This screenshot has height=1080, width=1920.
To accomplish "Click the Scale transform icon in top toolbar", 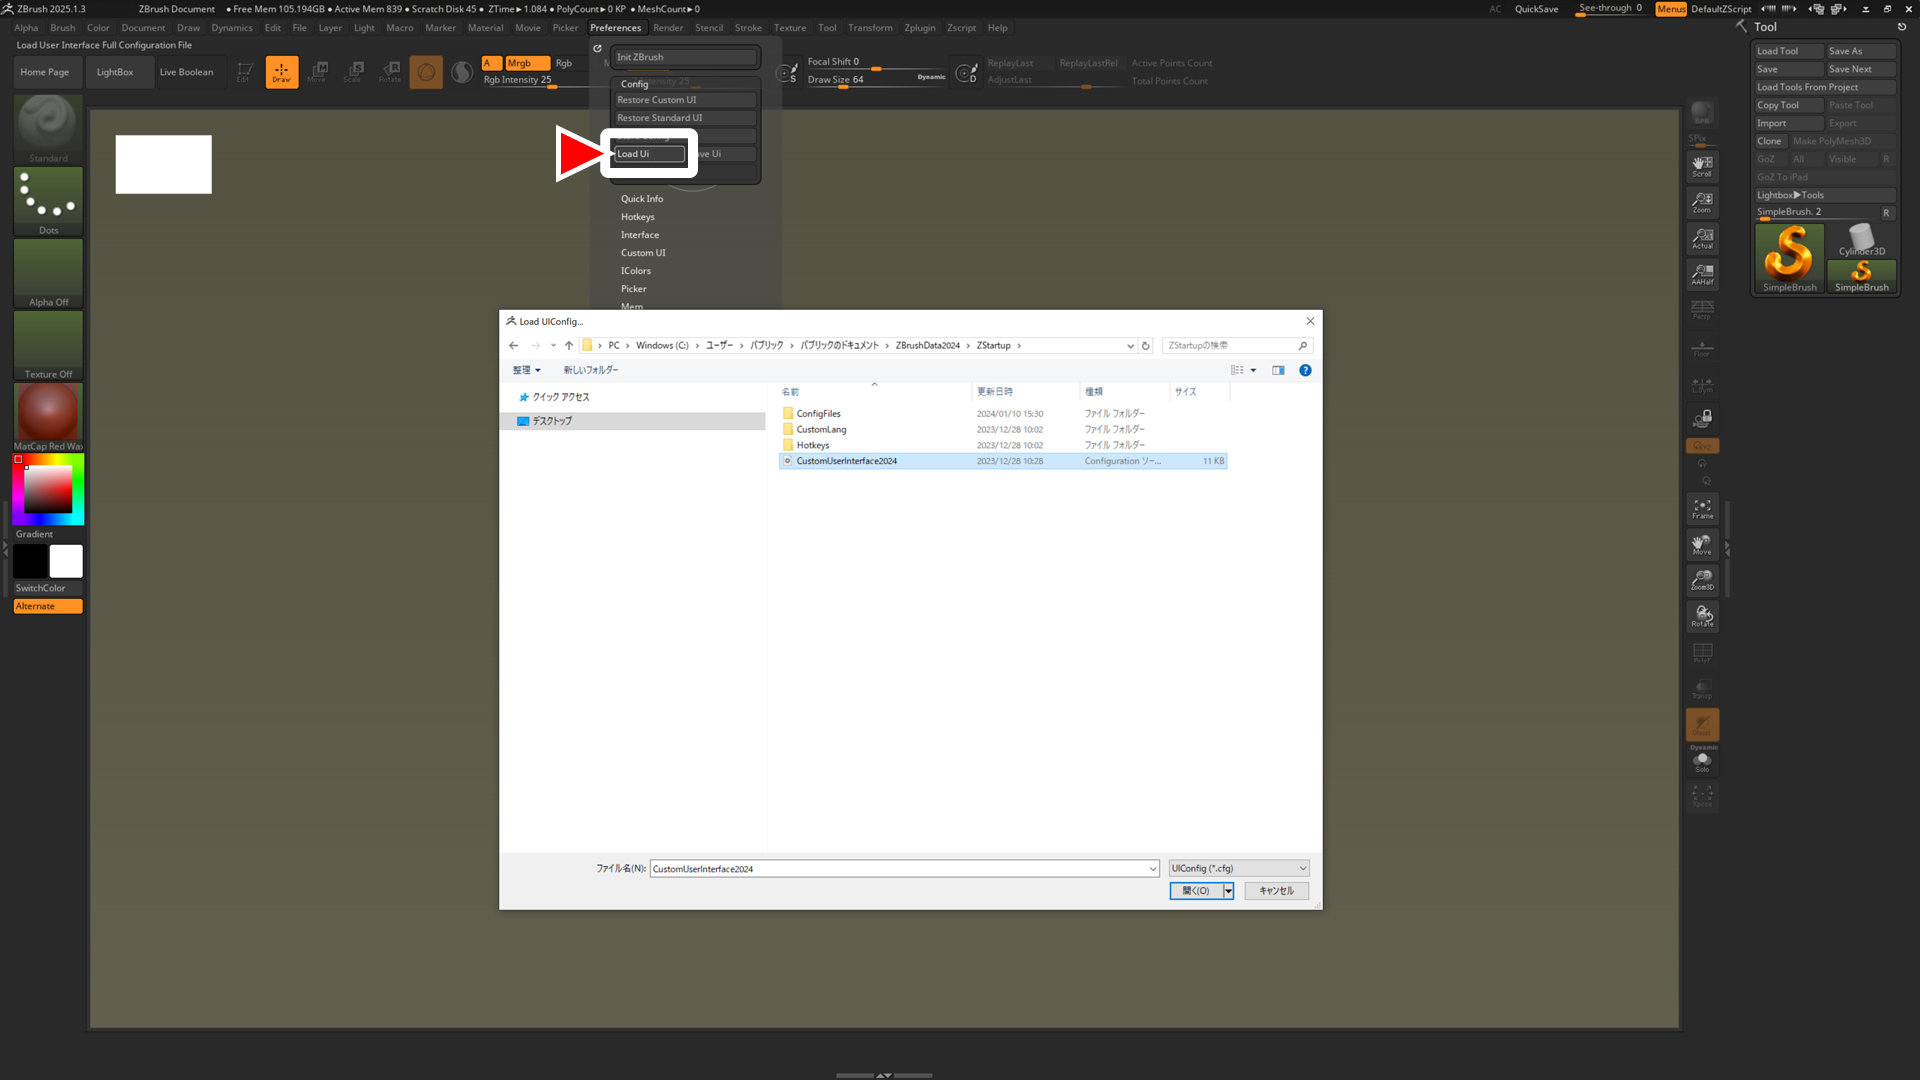I will point(354,72).
